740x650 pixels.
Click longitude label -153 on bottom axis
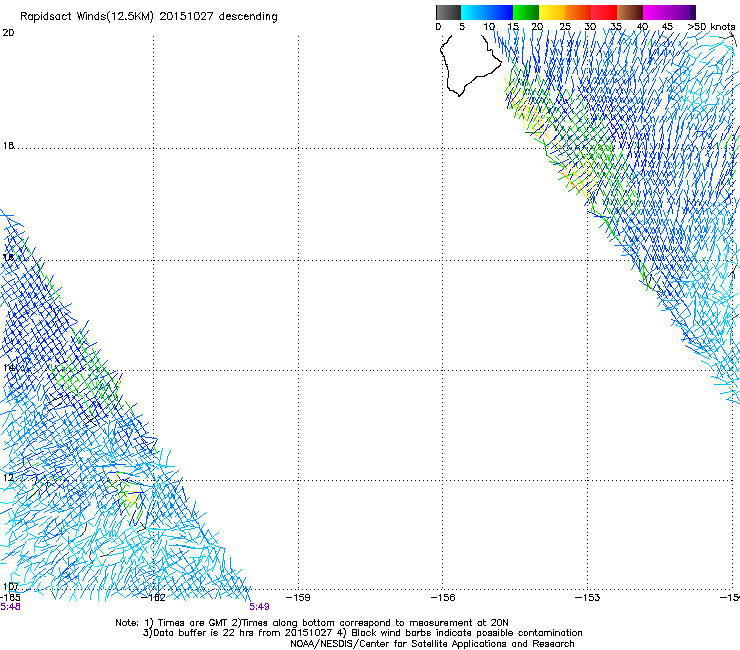coord(588,598)
